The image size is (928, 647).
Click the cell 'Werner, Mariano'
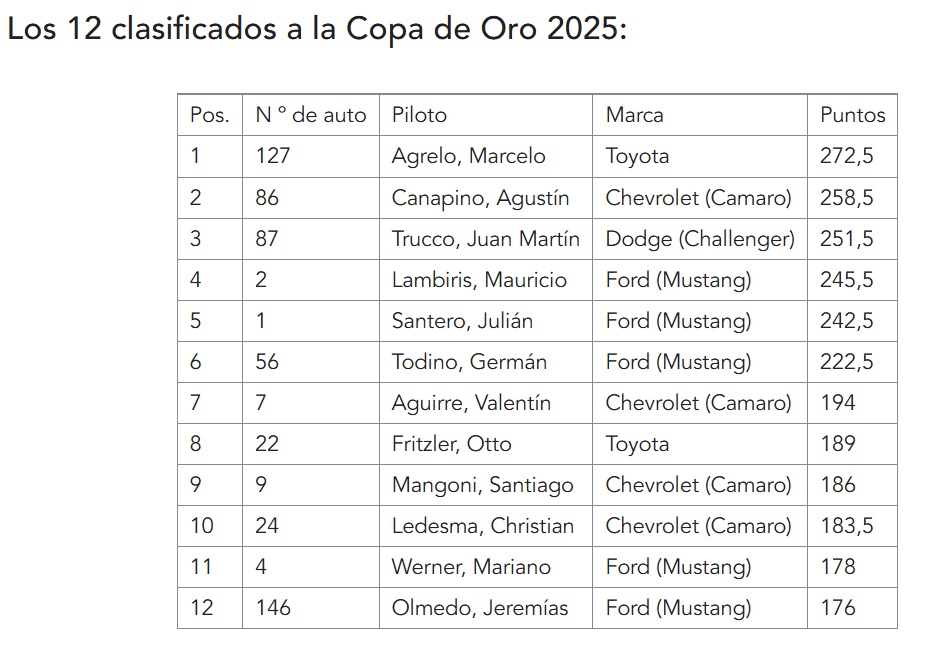(486, 567)
